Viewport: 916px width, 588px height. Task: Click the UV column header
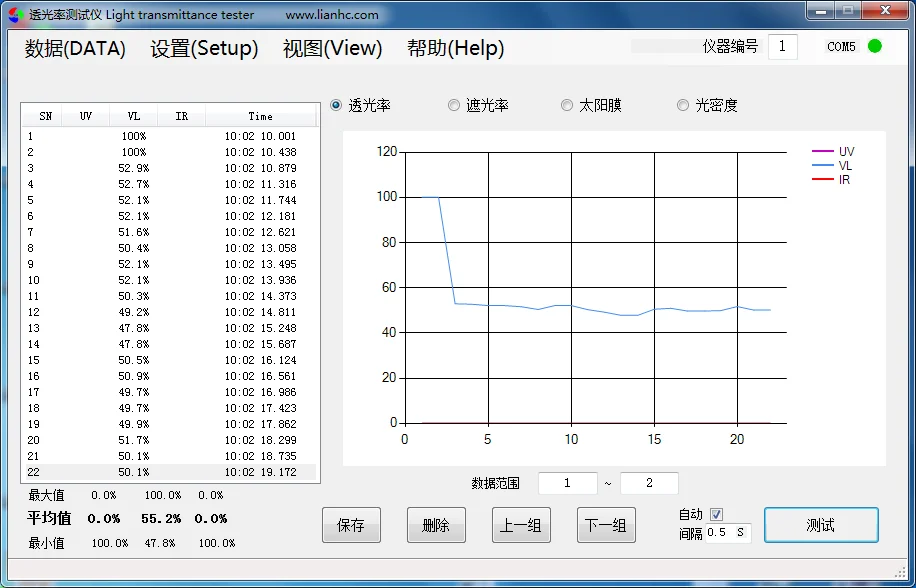click(86, 116)
